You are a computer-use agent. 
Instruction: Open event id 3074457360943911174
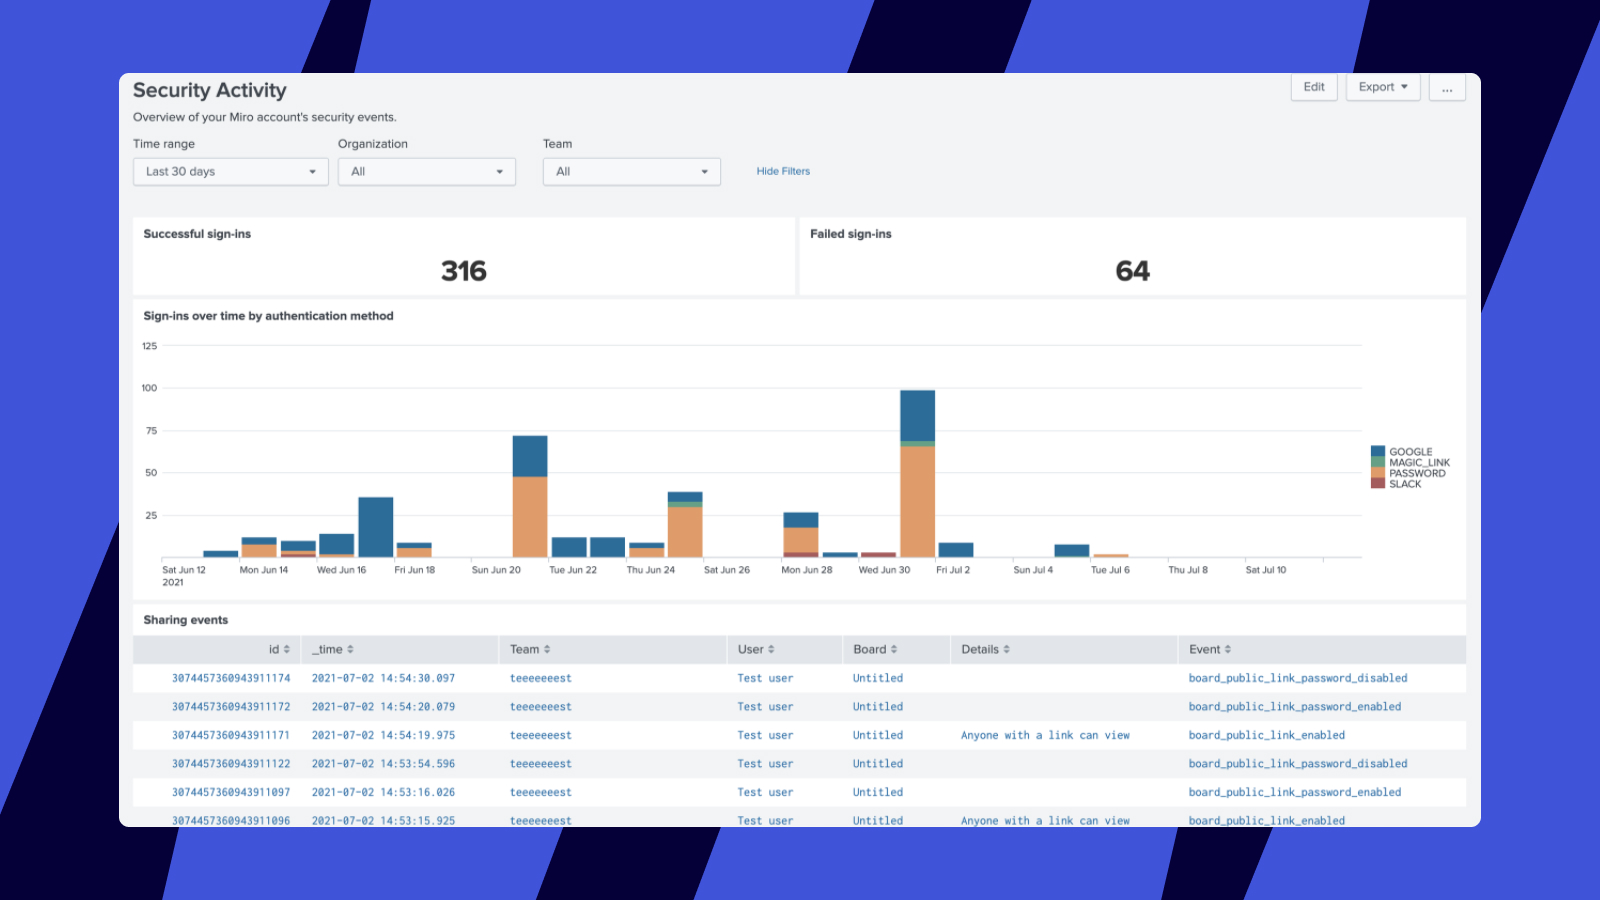pyautogui.click(x=231, y=679)
